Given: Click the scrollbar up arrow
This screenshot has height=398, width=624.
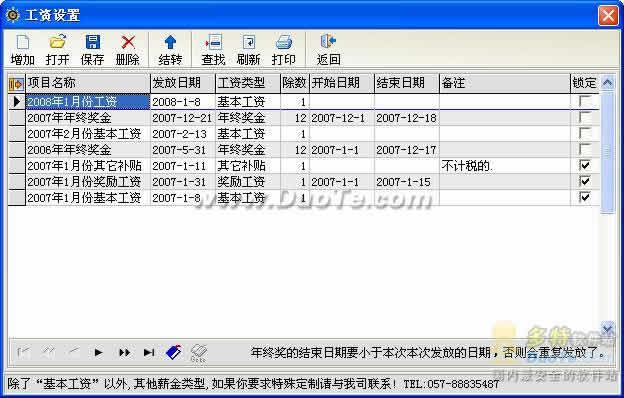Looking at the screenshot, I should pyautogui.click(x=607, y=83).
